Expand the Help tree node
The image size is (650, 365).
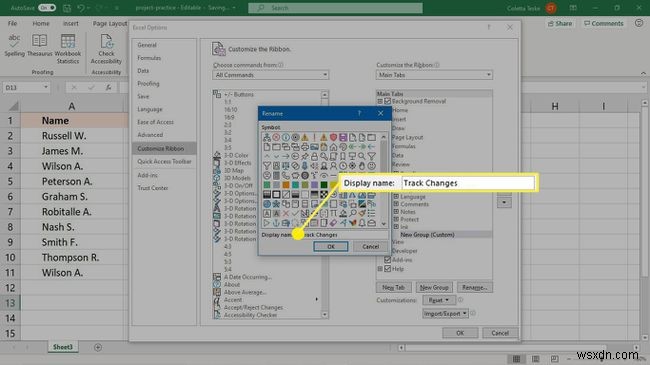(x=380, y=269)
